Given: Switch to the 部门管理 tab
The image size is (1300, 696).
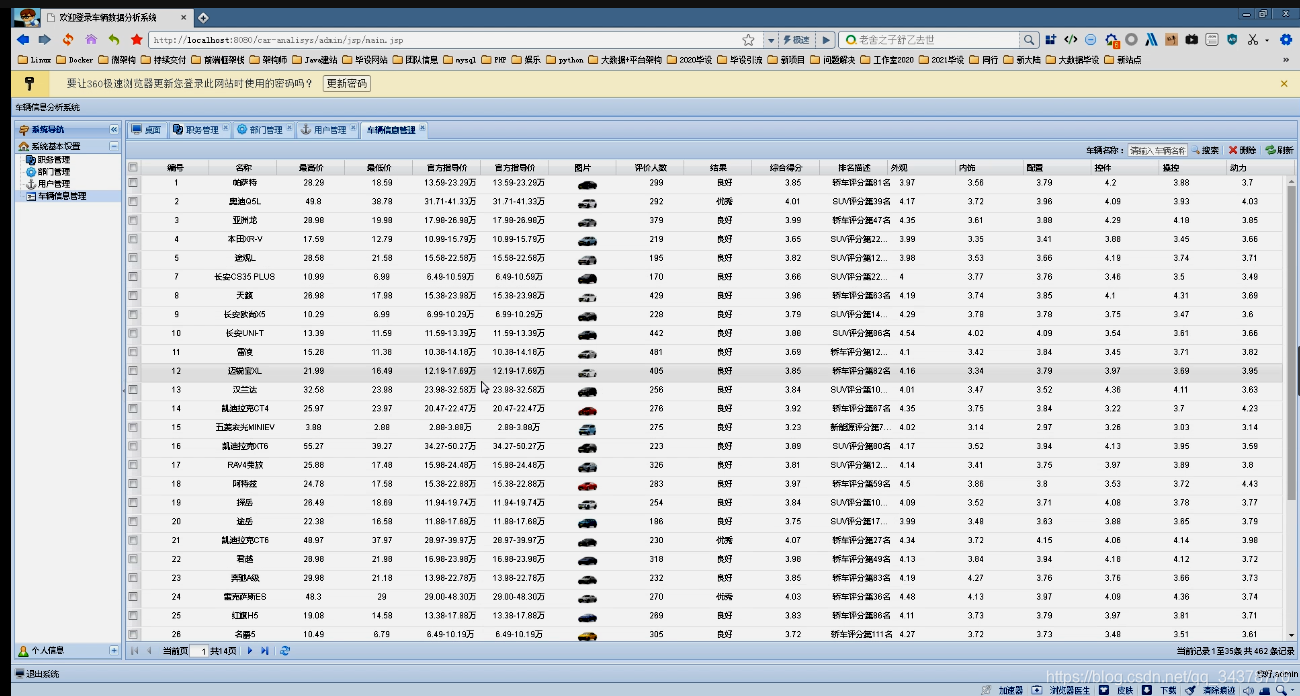Looking at the screenshot, I should [264, 130].
